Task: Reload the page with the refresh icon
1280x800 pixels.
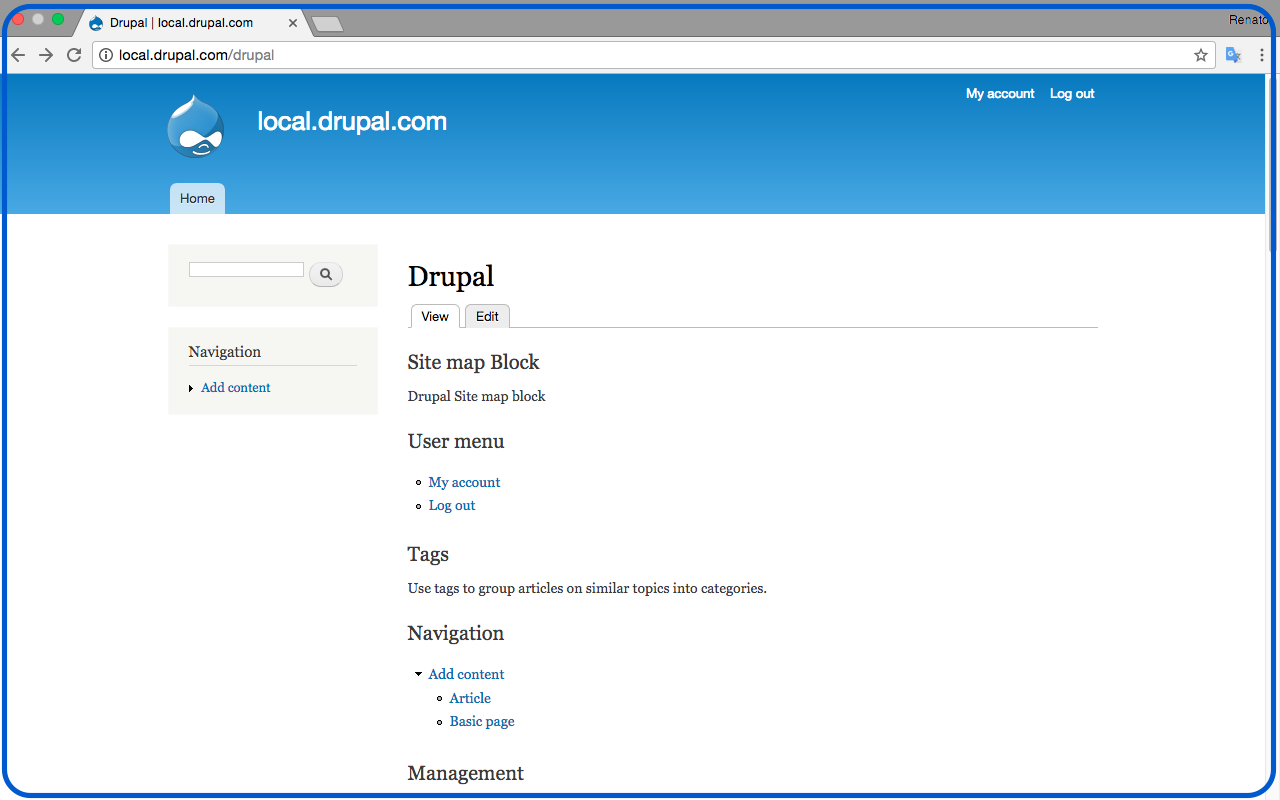Action: [74, 55]
